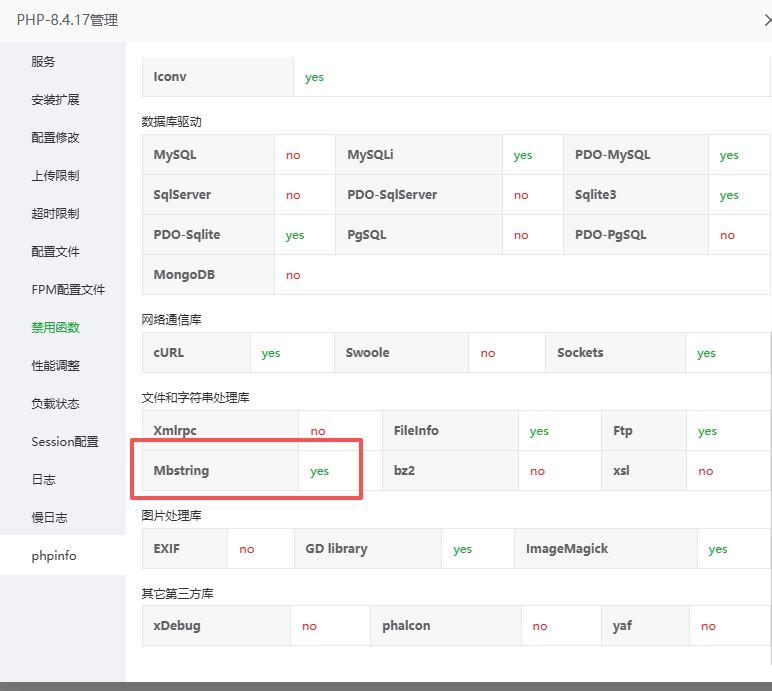Screen dimensions: 772x691
Task: Go to 安装扩展 in the sidebar
Action: point(55,100)
